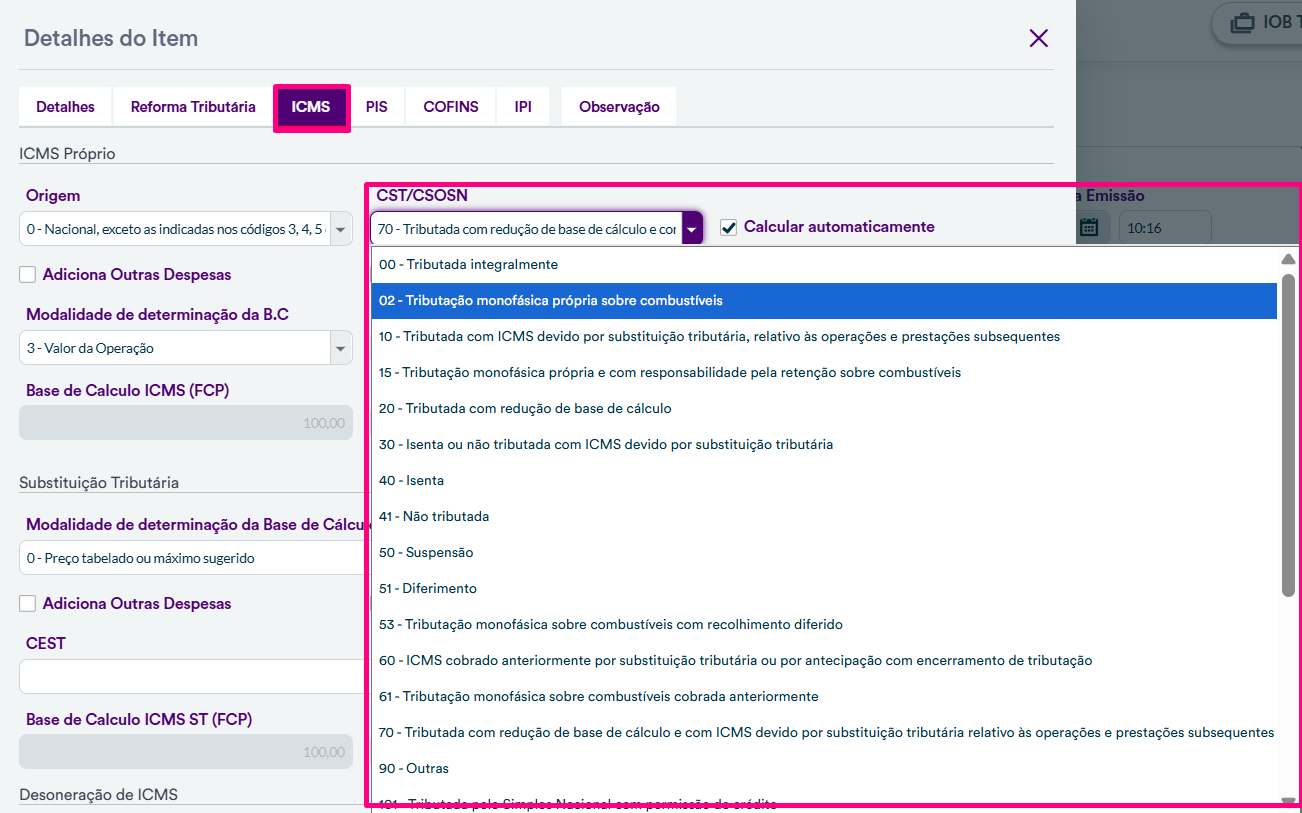Screen dimensions: 1302x813
Task: Select option 00 - Tributada integralmente
Action: tap(468, 265)
